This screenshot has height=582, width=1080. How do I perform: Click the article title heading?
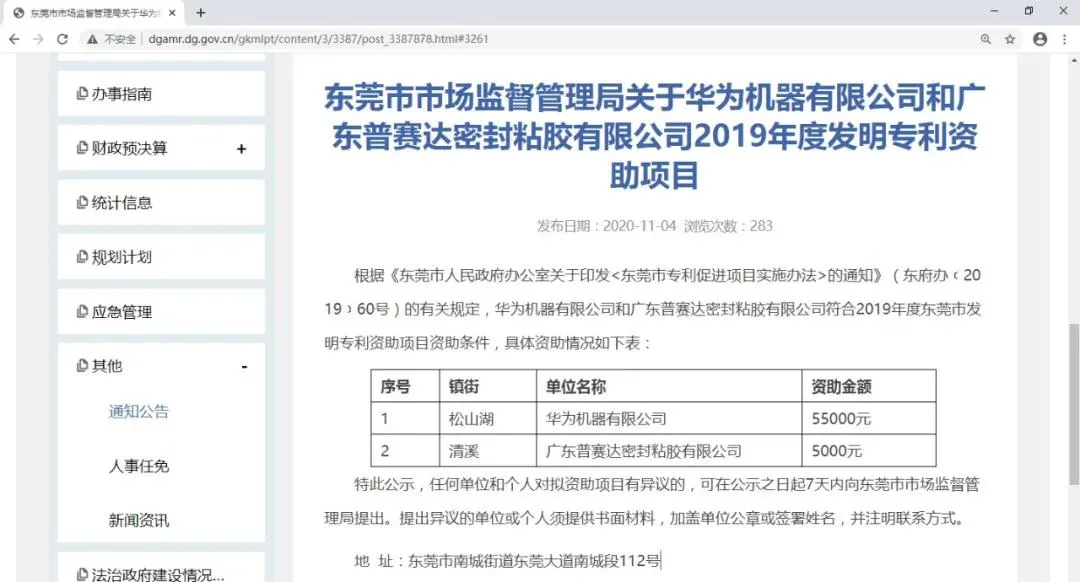click(654, 136)
